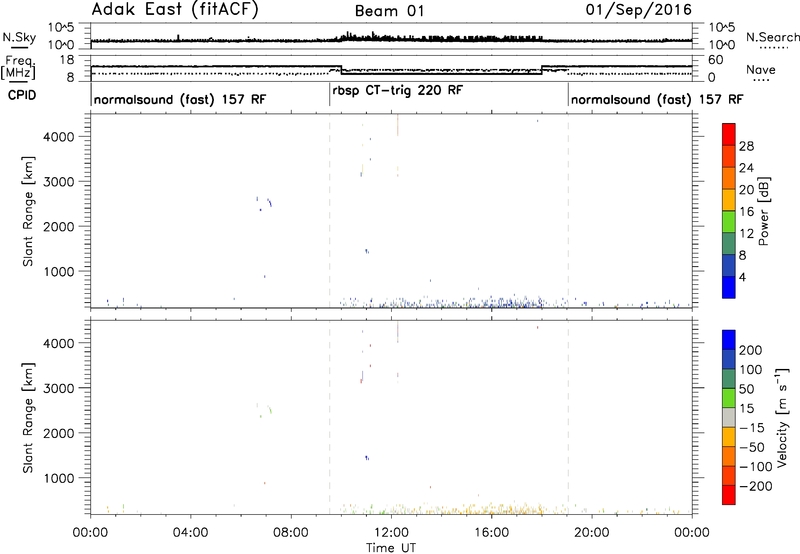Click blue echo near 1450 km in Power panel
The width and height of the screenshot is (800, 554).
pyautogui.click(x=366, y=251)
